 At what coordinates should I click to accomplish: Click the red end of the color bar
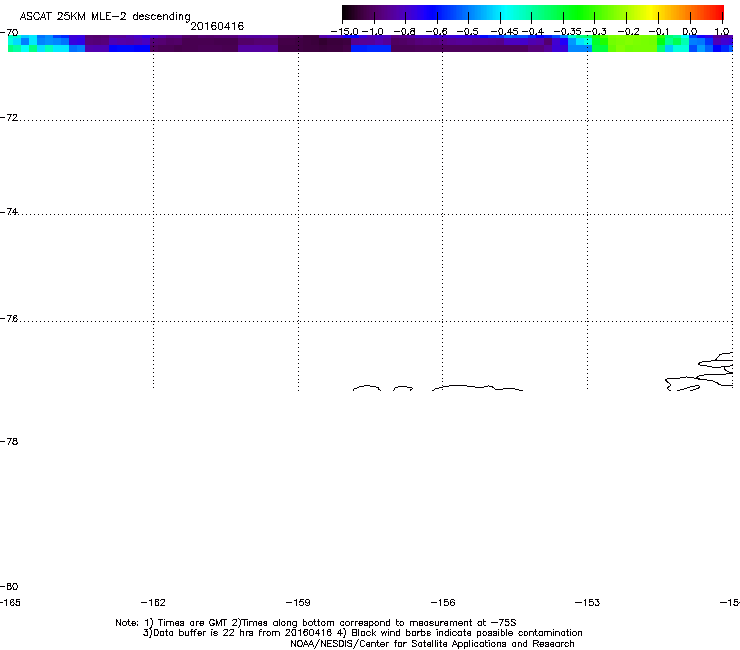pyautogui.click(x=715, y=12)
